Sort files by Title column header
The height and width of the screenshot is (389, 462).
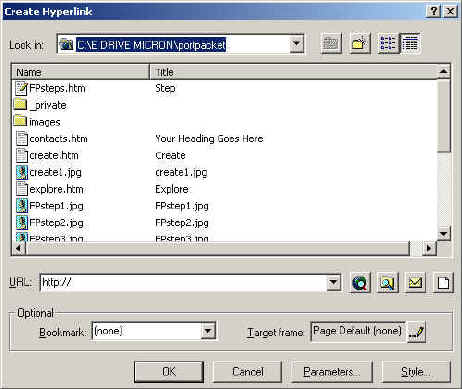tap(293, 72)
